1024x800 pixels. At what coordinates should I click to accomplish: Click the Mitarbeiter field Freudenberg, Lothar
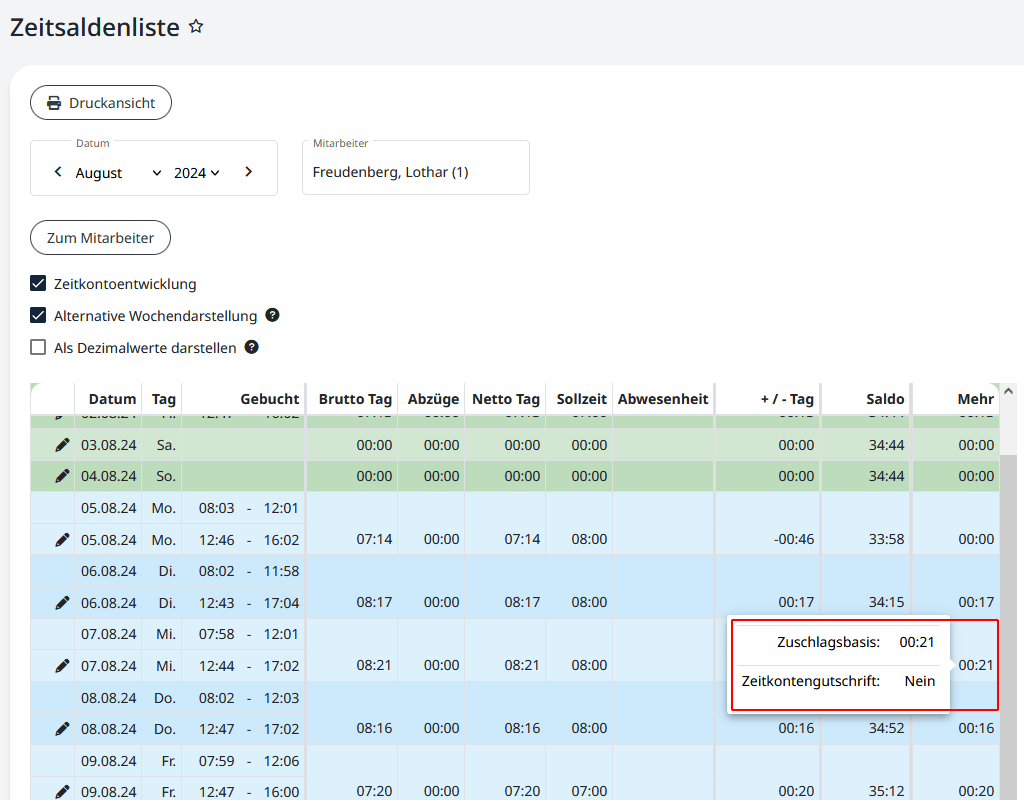(415, 172)
